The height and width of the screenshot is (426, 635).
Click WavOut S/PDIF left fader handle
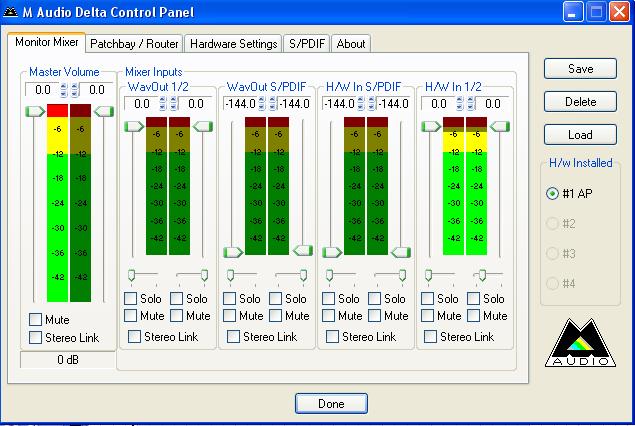click(233, 252)
